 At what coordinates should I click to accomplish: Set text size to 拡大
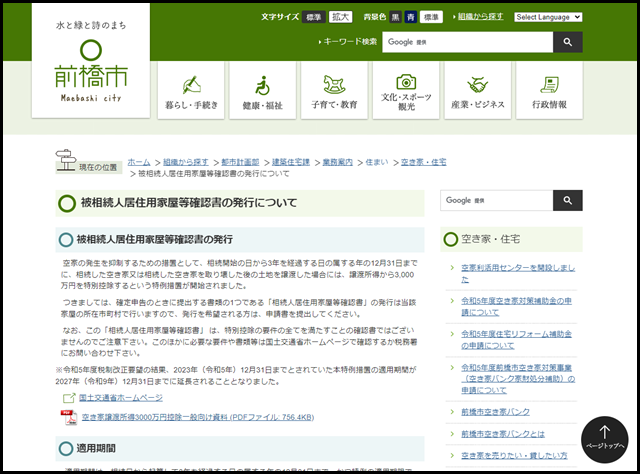pyautogui.click(x=339, y=17)
